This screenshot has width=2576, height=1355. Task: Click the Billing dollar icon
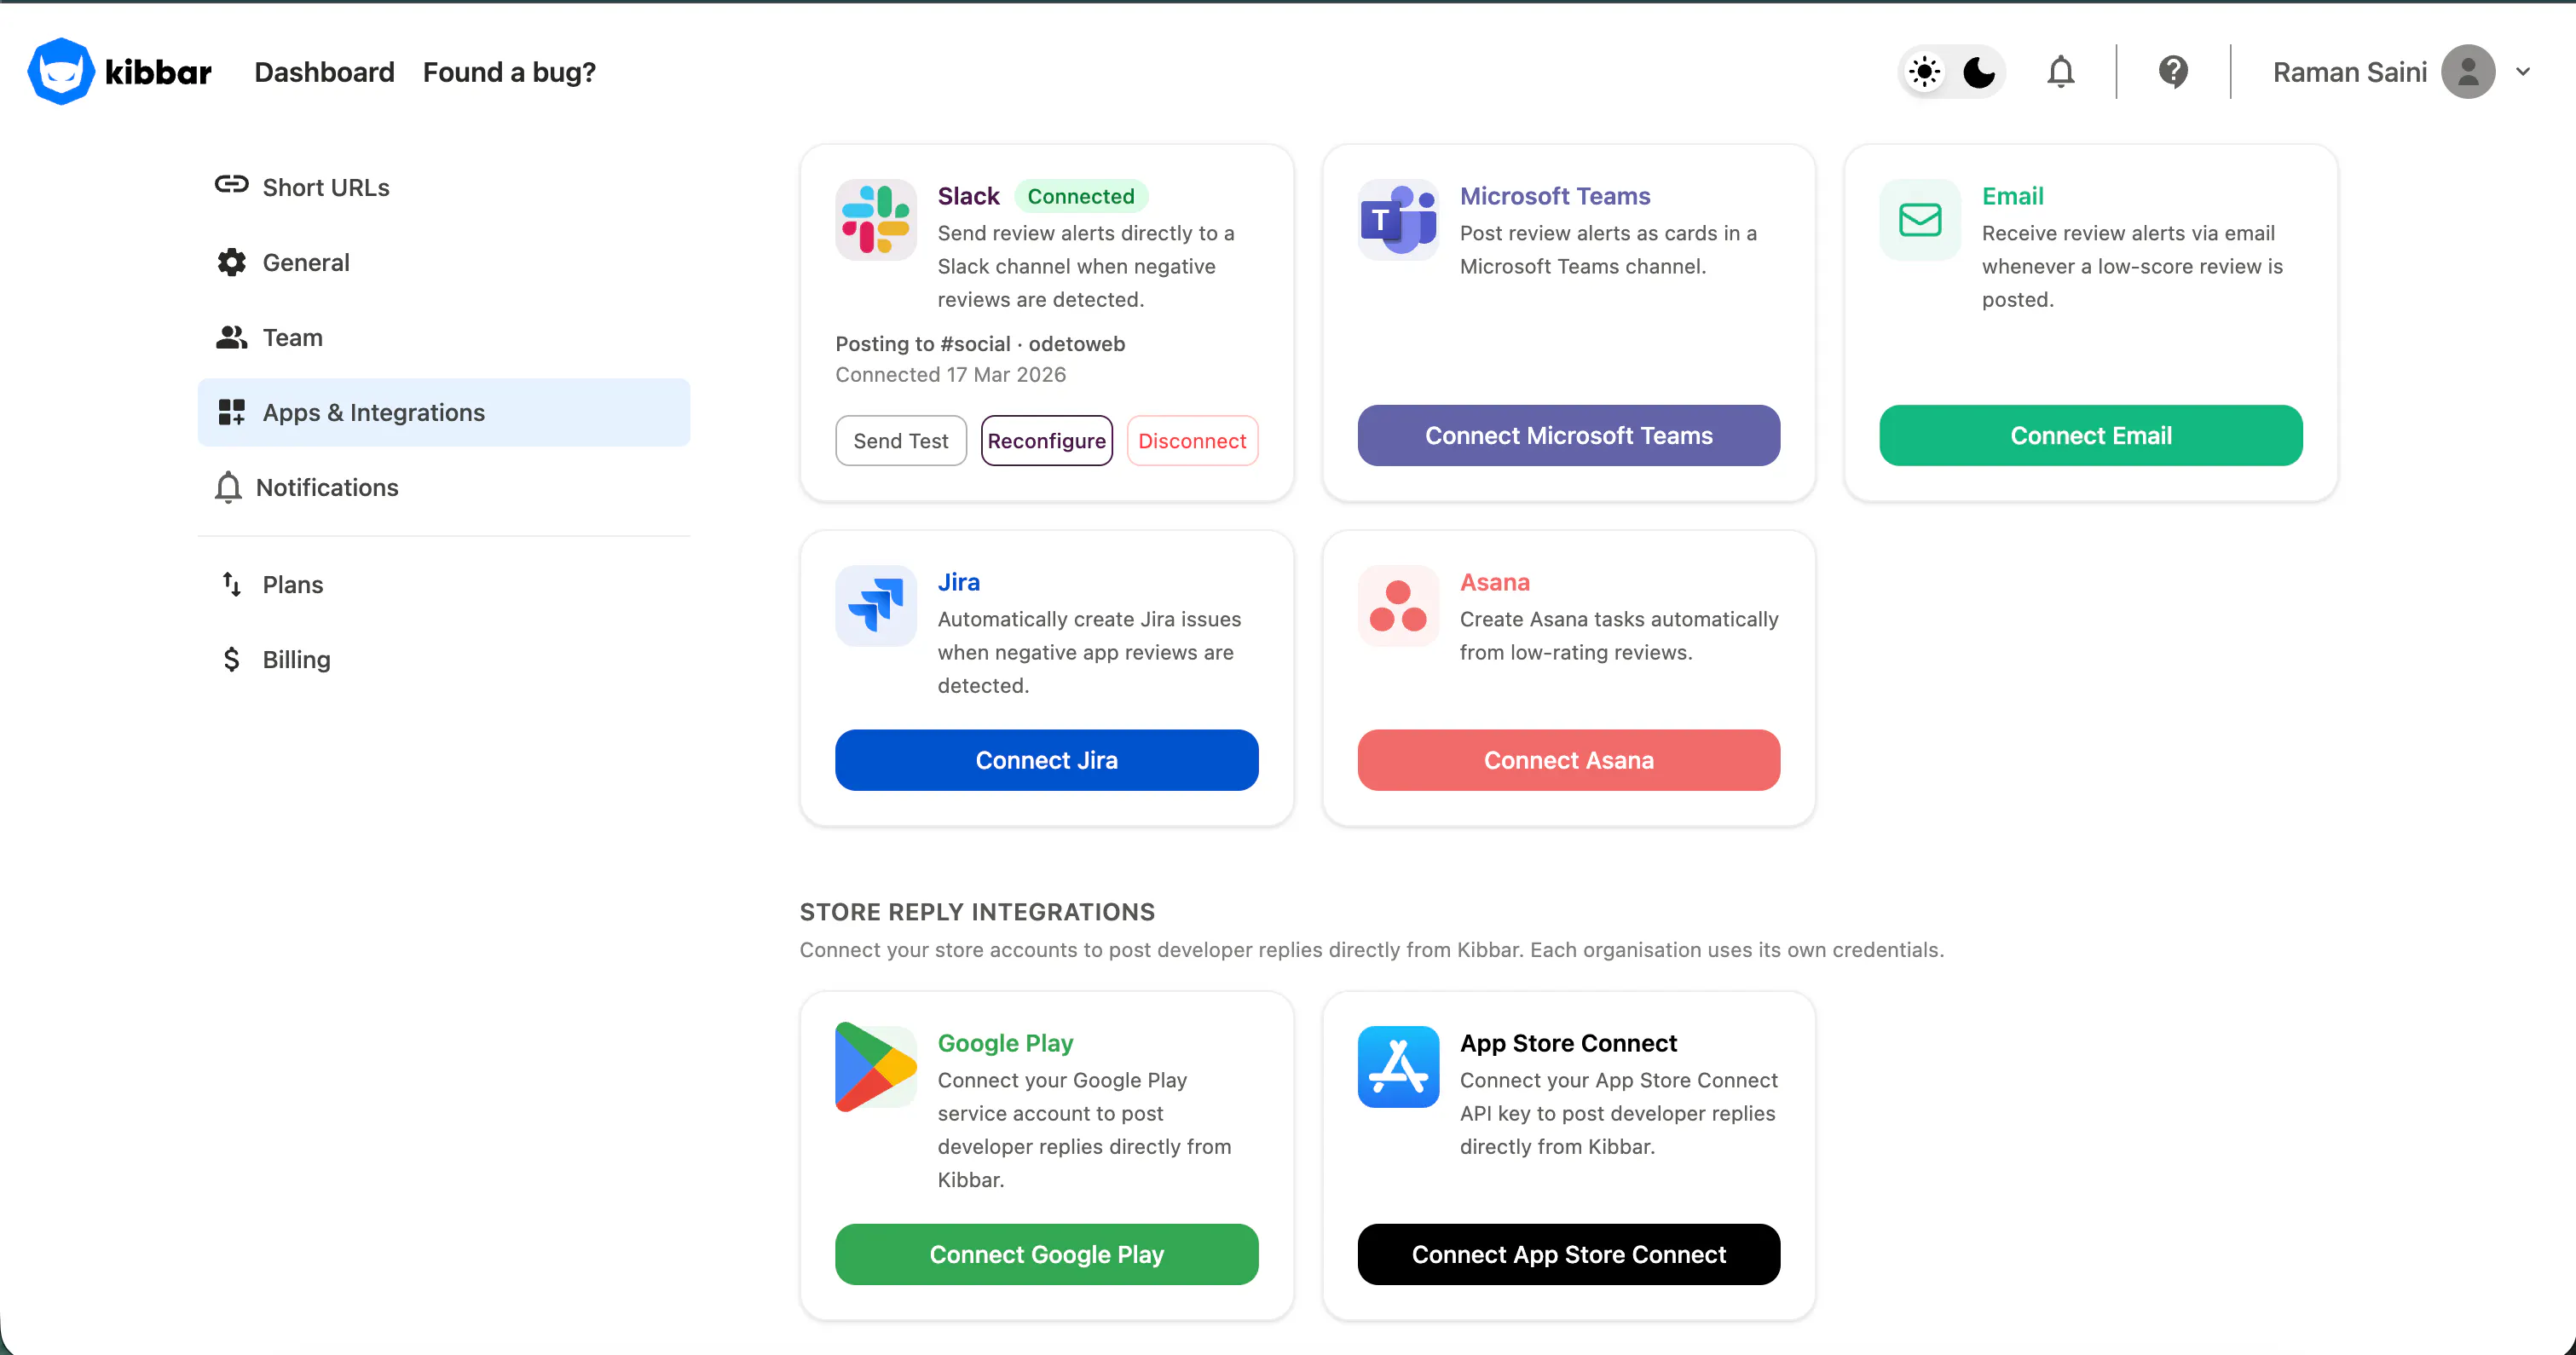[x=231, y=659]
